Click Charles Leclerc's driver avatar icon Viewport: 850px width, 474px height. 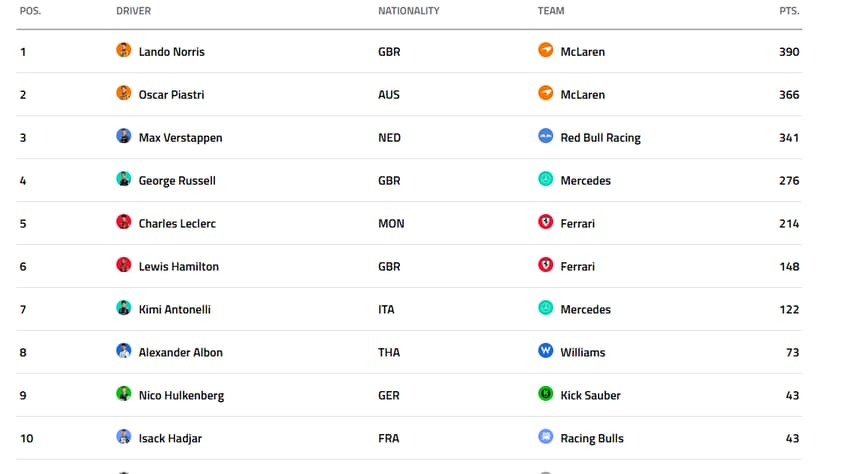(124, 222)
